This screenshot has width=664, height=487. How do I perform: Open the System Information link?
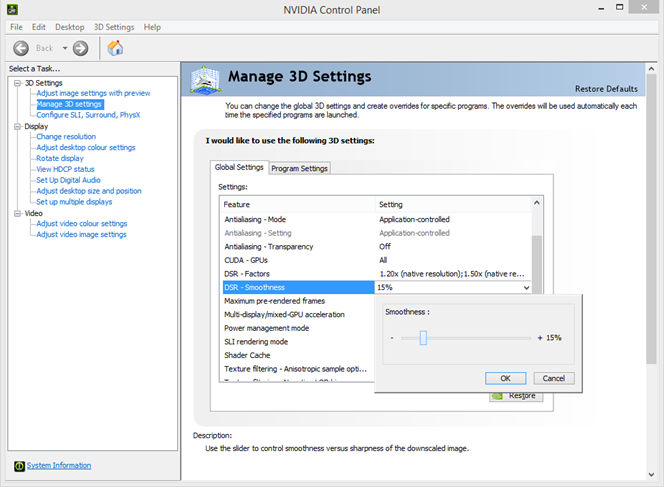[x=59, y=465]
